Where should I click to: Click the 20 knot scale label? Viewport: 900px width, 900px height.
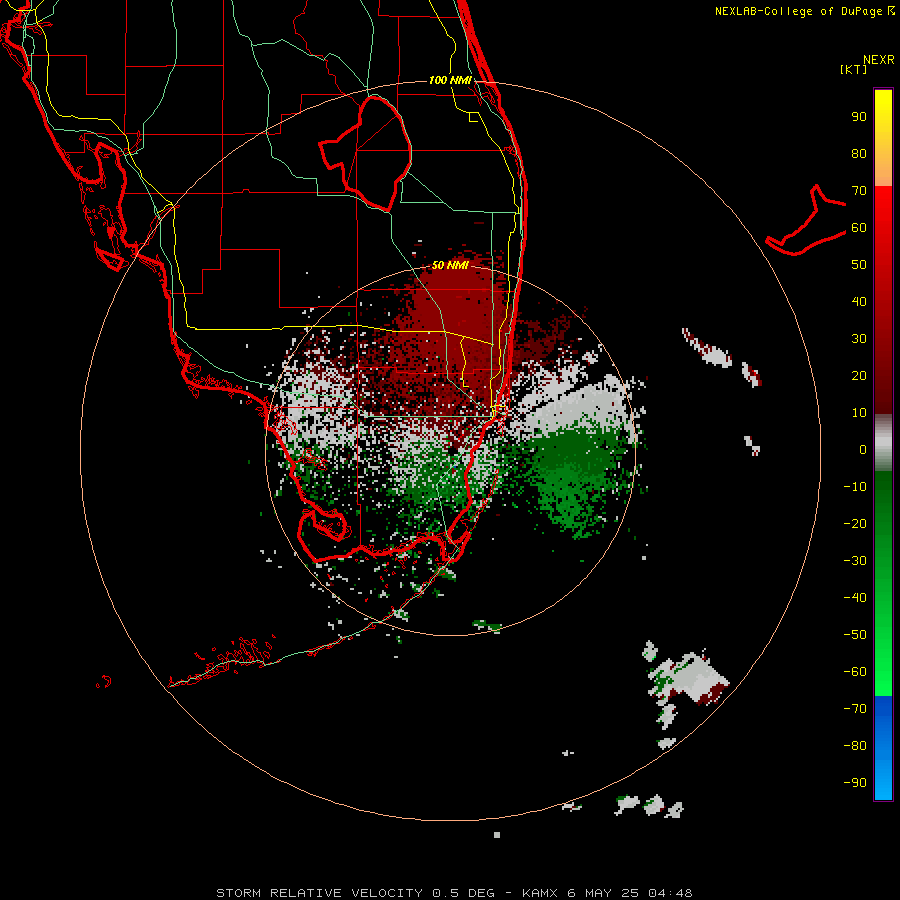(x=859, y=376)
